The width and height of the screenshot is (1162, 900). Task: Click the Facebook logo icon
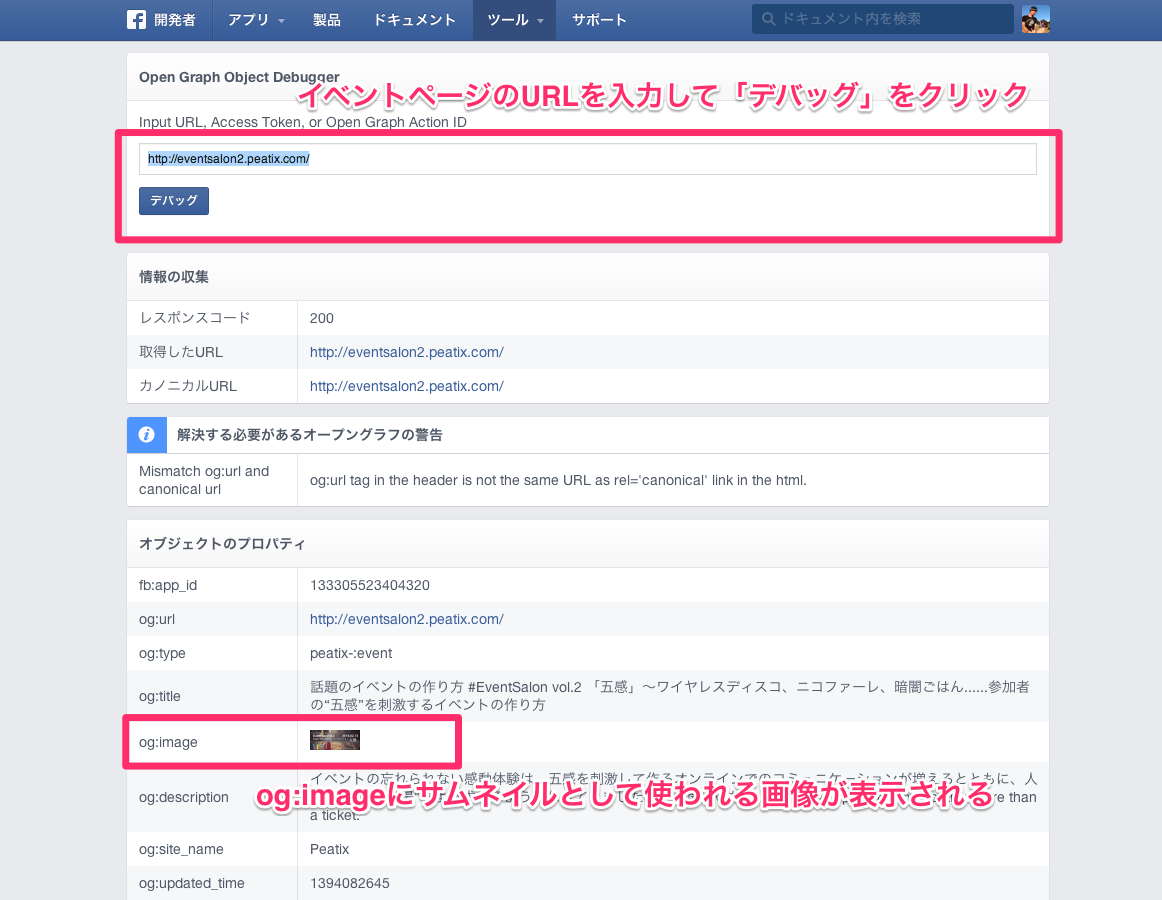(x=136, y=20)
